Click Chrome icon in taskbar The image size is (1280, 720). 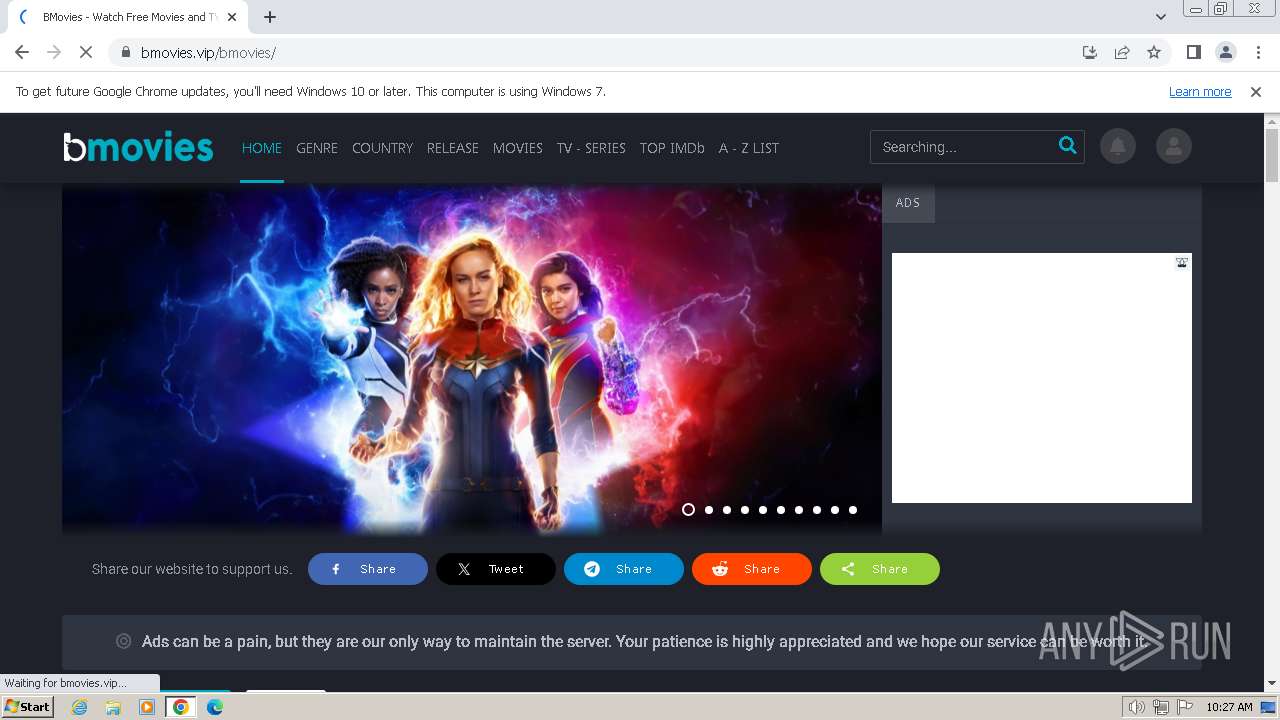(181, 707)
